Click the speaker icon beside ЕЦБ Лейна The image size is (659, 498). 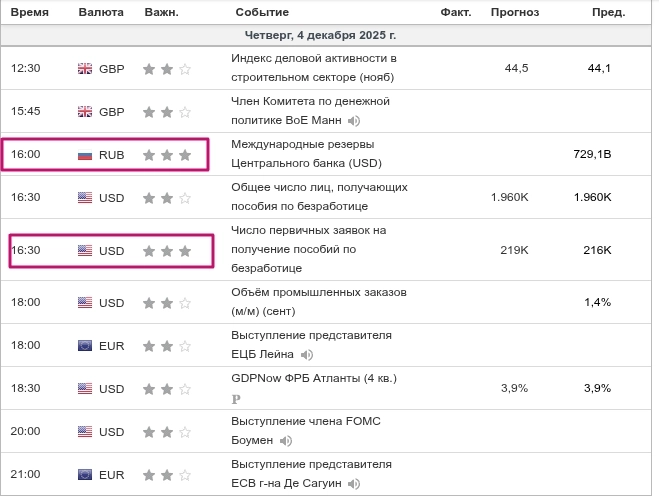pos(307,354)
